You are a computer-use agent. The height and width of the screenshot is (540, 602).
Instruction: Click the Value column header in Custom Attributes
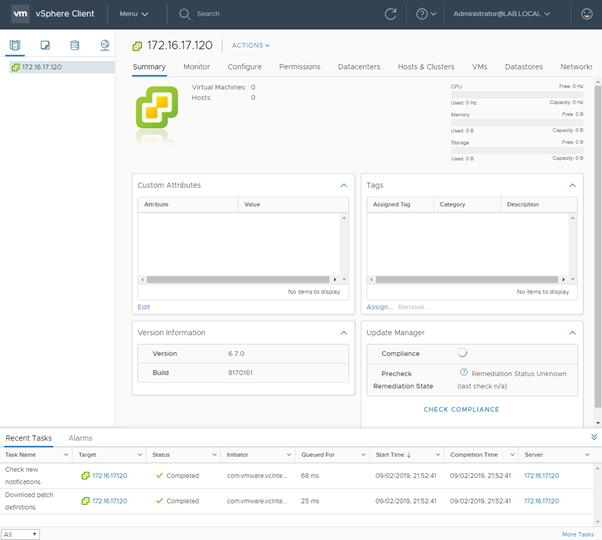coord(293,205)
